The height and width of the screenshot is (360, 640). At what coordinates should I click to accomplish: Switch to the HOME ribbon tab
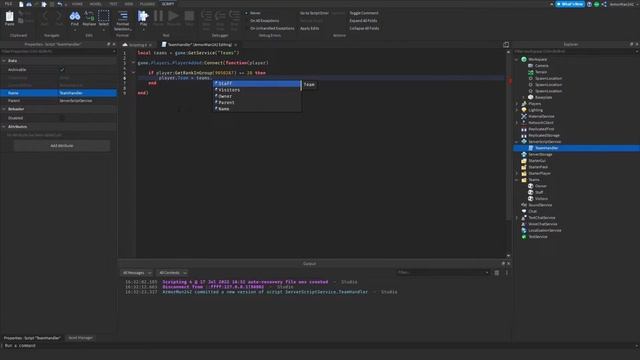click(77, 4)
